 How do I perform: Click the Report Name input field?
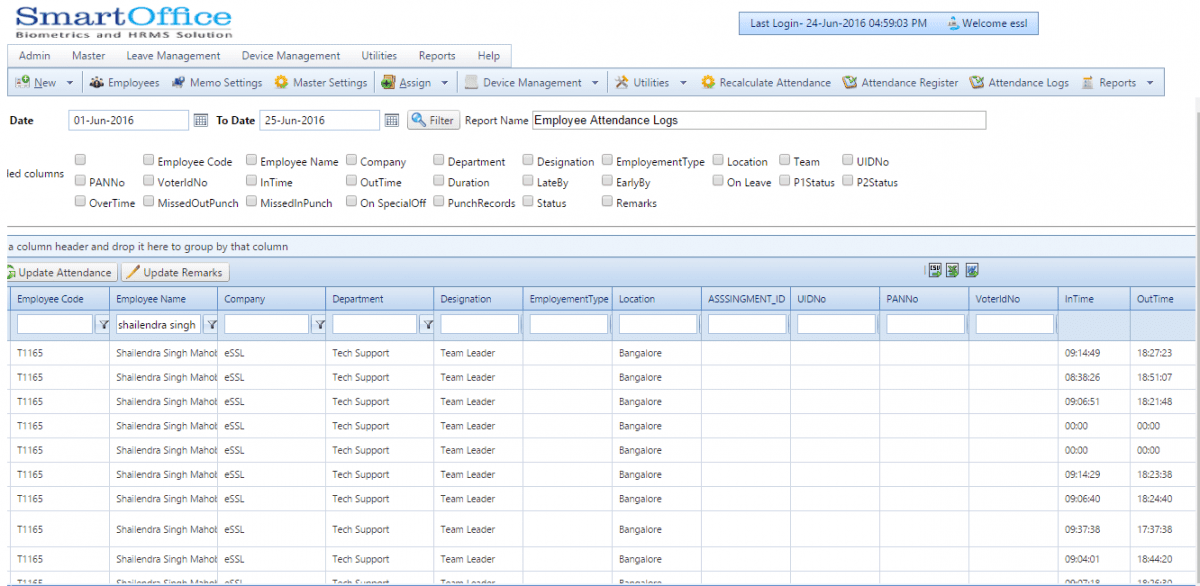coord(759,120)
